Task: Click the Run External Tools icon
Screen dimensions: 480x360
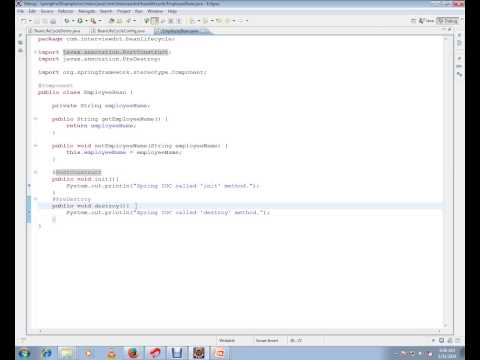Action: 94,21
